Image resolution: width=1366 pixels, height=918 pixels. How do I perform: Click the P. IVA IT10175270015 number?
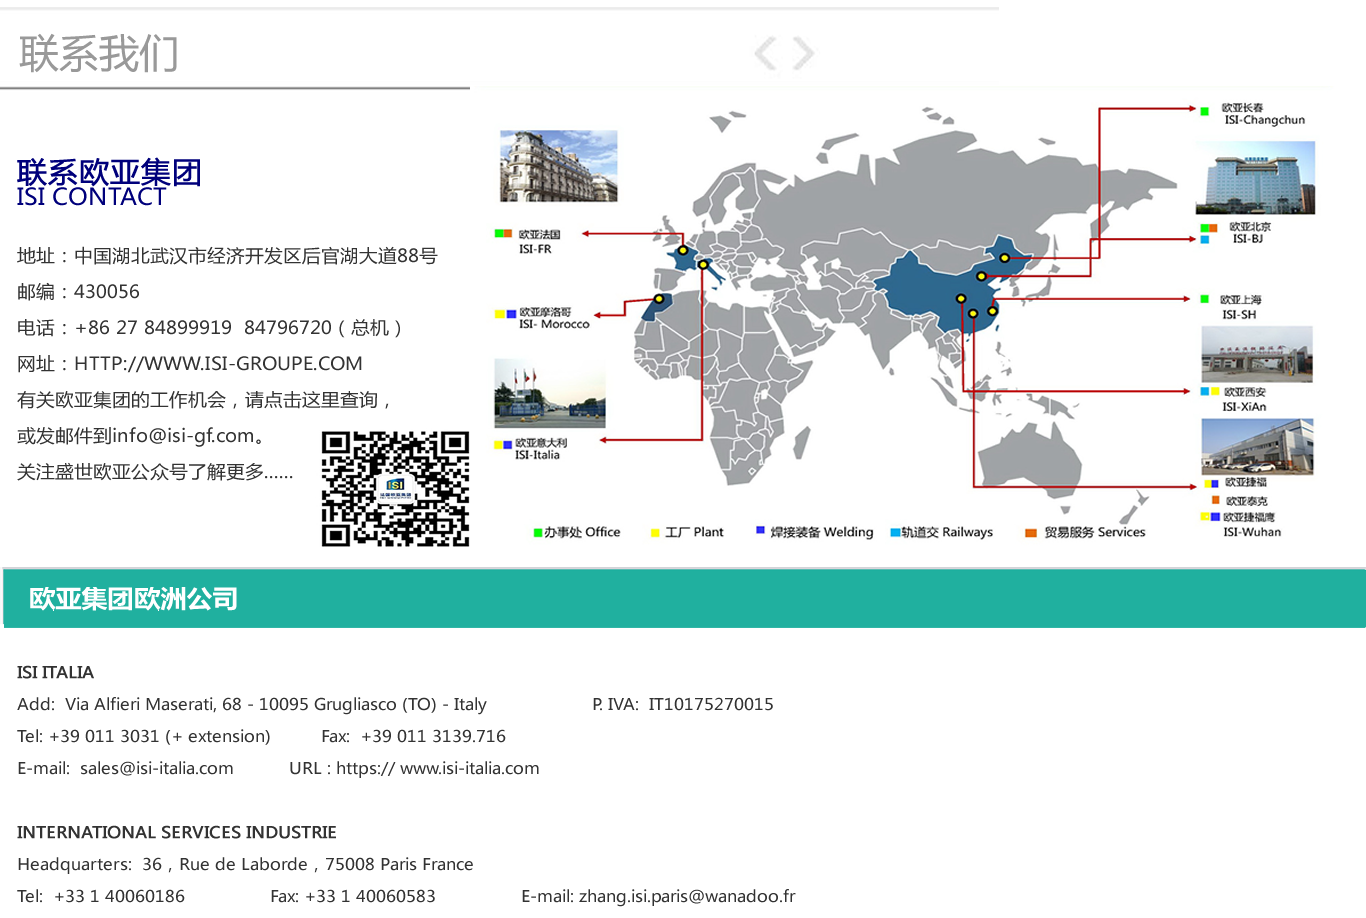coord(683,704)
